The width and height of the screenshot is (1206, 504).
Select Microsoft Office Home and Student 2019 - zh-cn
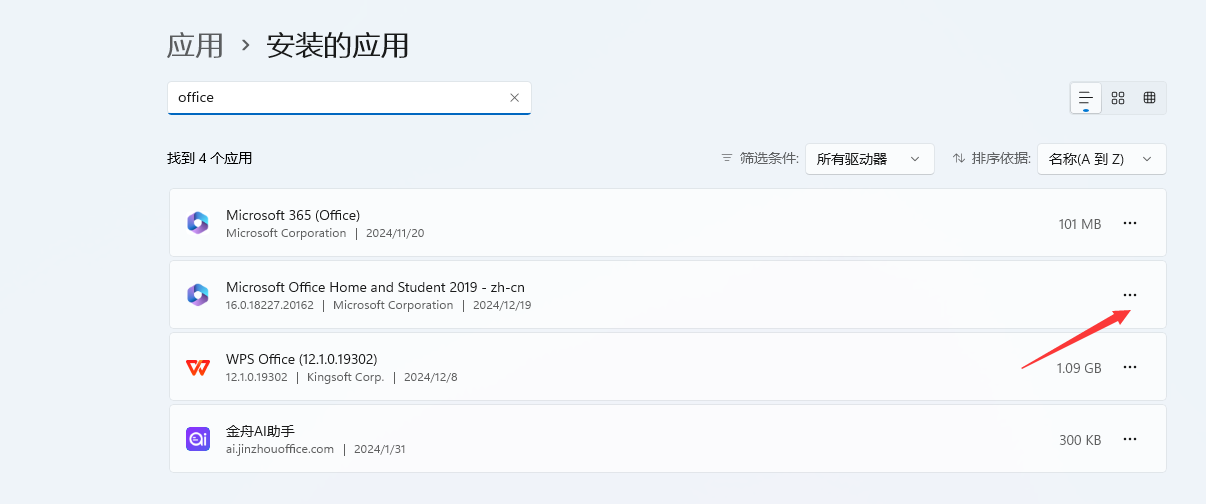(375, 287)
